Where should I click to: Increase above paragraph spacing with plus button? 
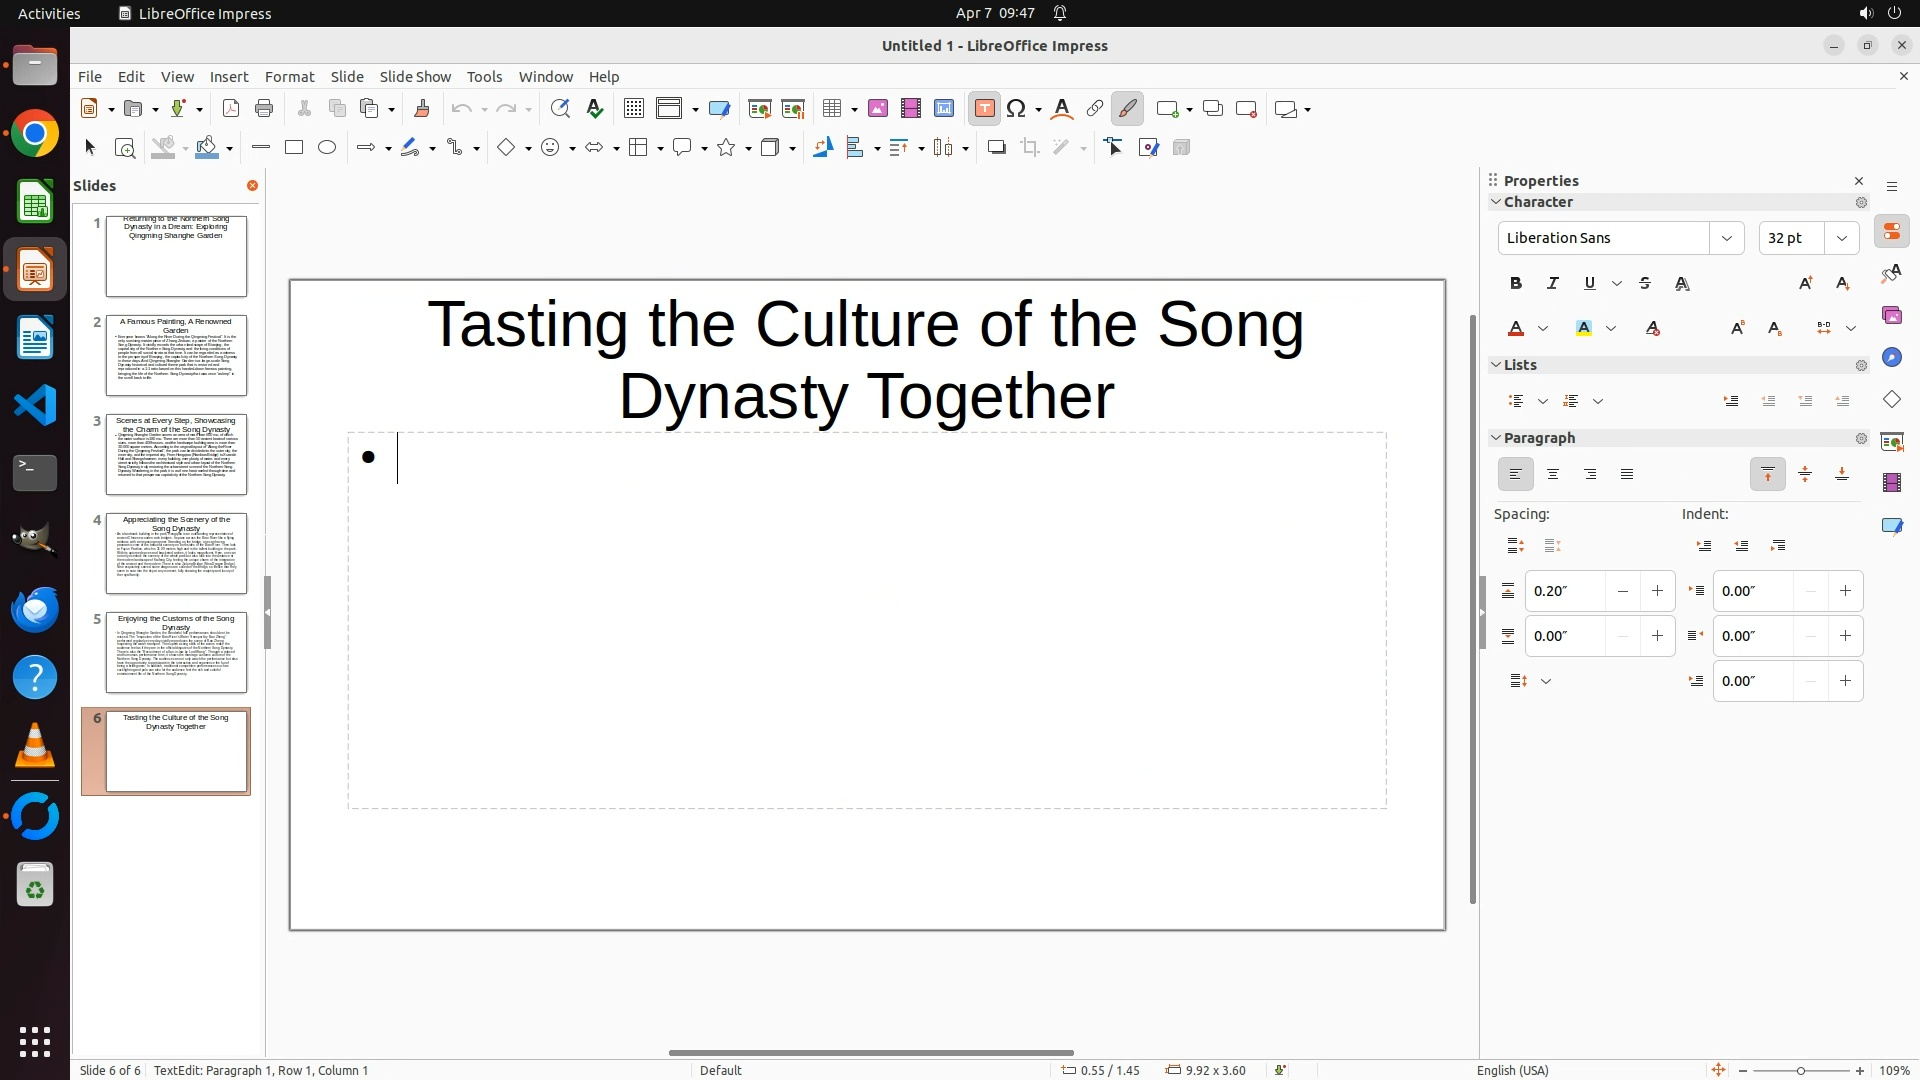click(x=1658, y=591)
